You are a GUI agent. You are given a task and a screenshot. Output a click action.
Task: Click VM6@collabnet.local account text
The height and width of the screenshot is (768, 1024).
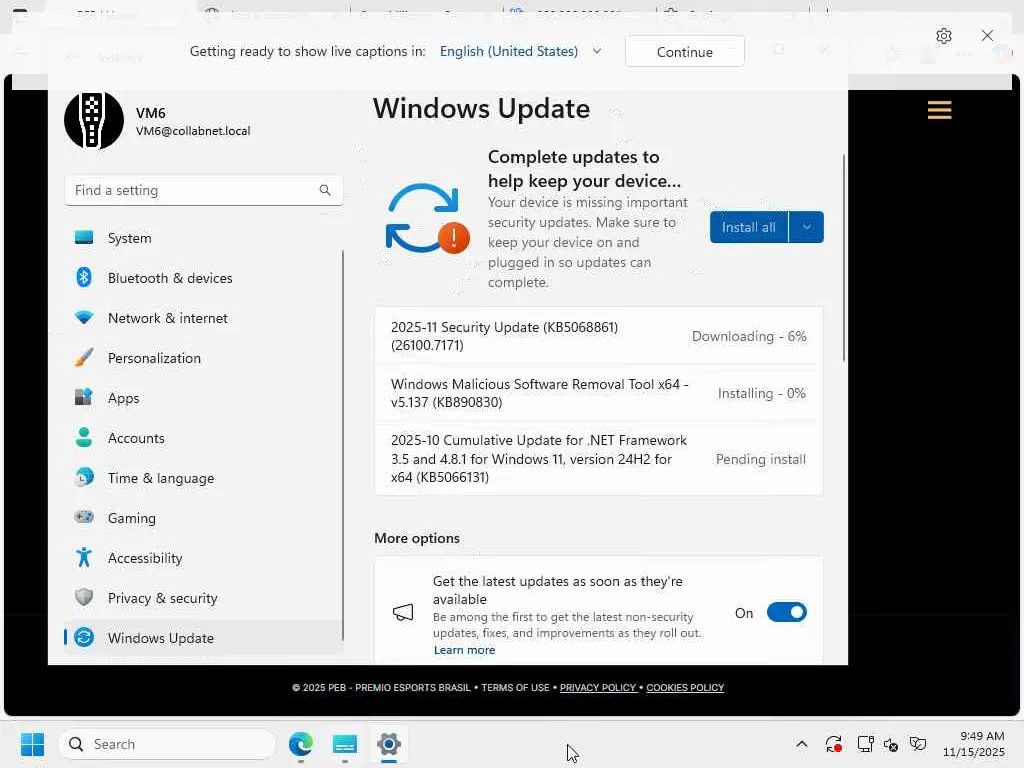click(193, 131)
